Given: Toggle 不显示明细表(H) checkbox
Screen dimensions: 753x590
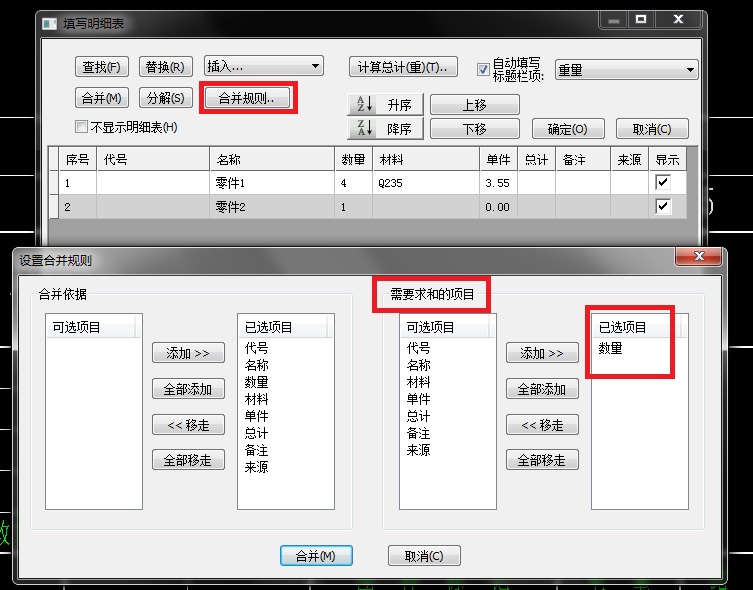Looking at the screenshot, I should point(82,127).
